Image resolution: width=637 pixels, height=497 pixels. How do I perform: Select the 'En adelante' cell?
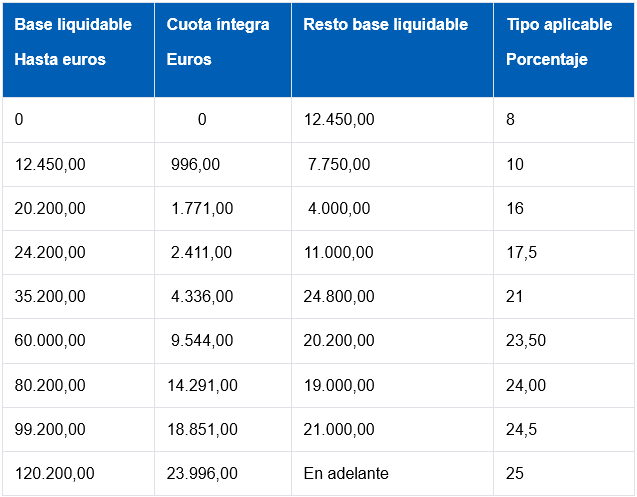[x=346, y=472]
